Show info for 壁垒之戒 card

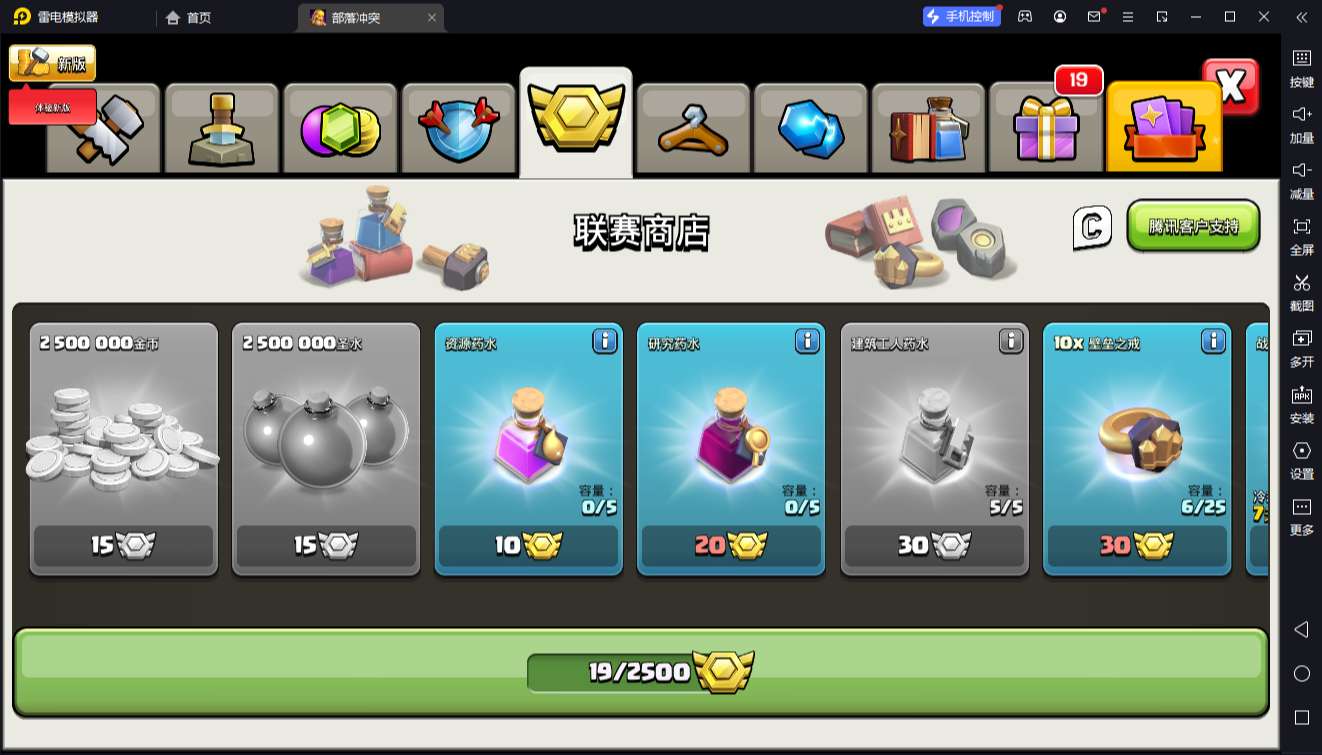click(x=1213, y=341)
